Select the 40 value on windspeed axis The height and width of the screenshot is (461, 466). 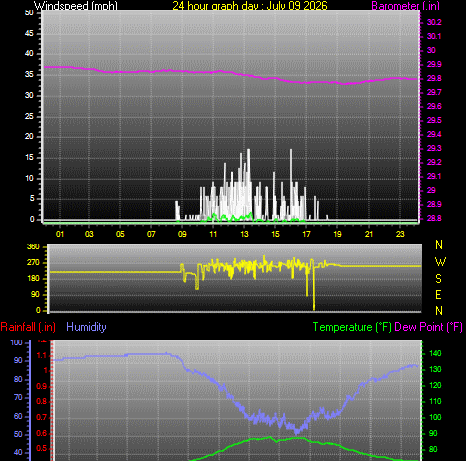(29, 53)
